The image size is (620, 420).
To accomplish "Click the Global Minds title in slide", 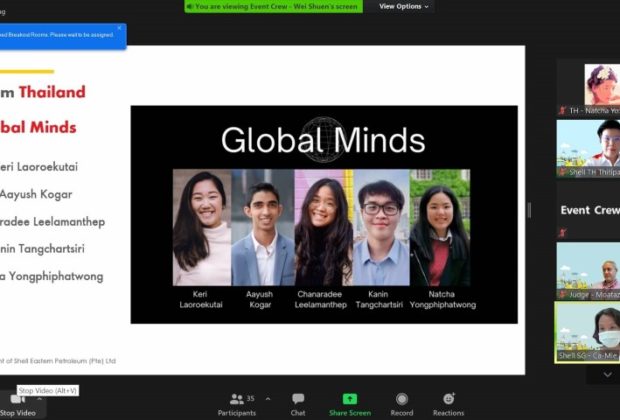I will [323, 140].
